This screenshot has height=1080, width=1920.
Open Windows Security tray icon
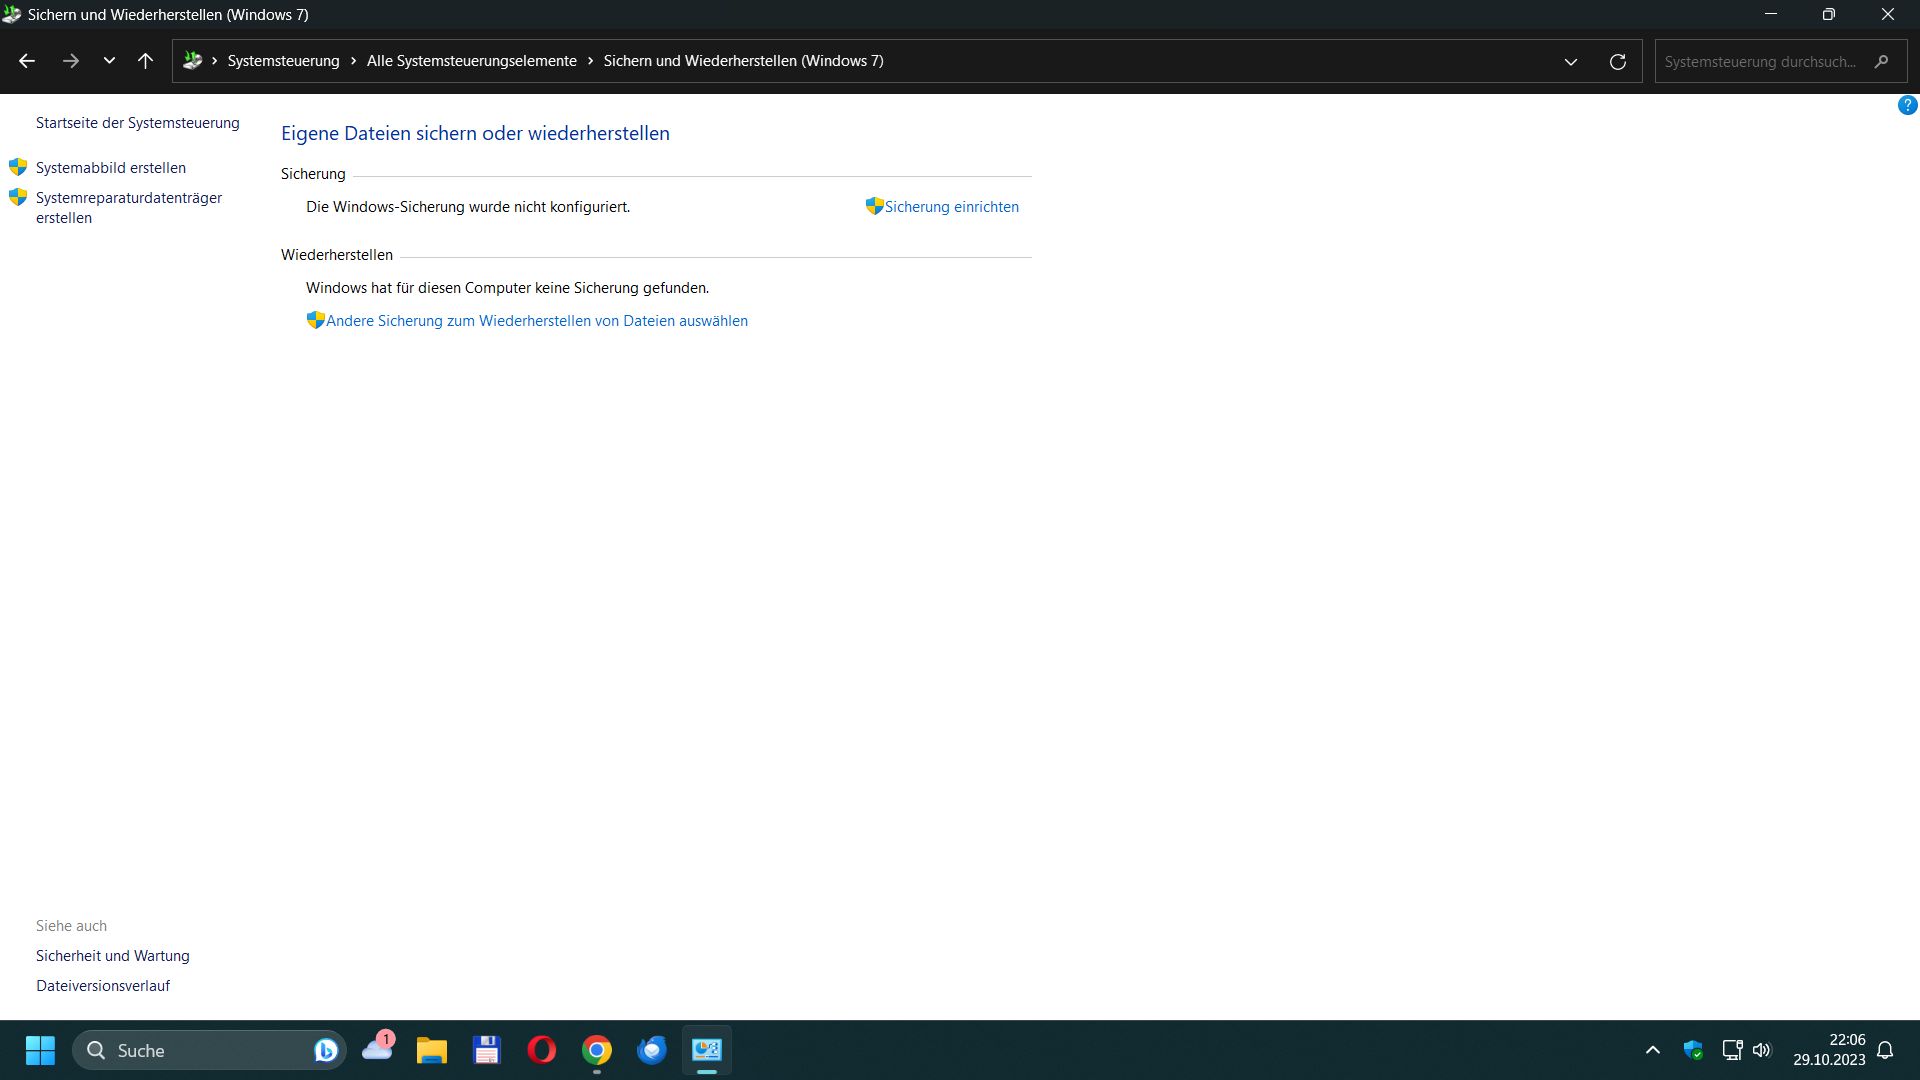tap(1693, 1050)
